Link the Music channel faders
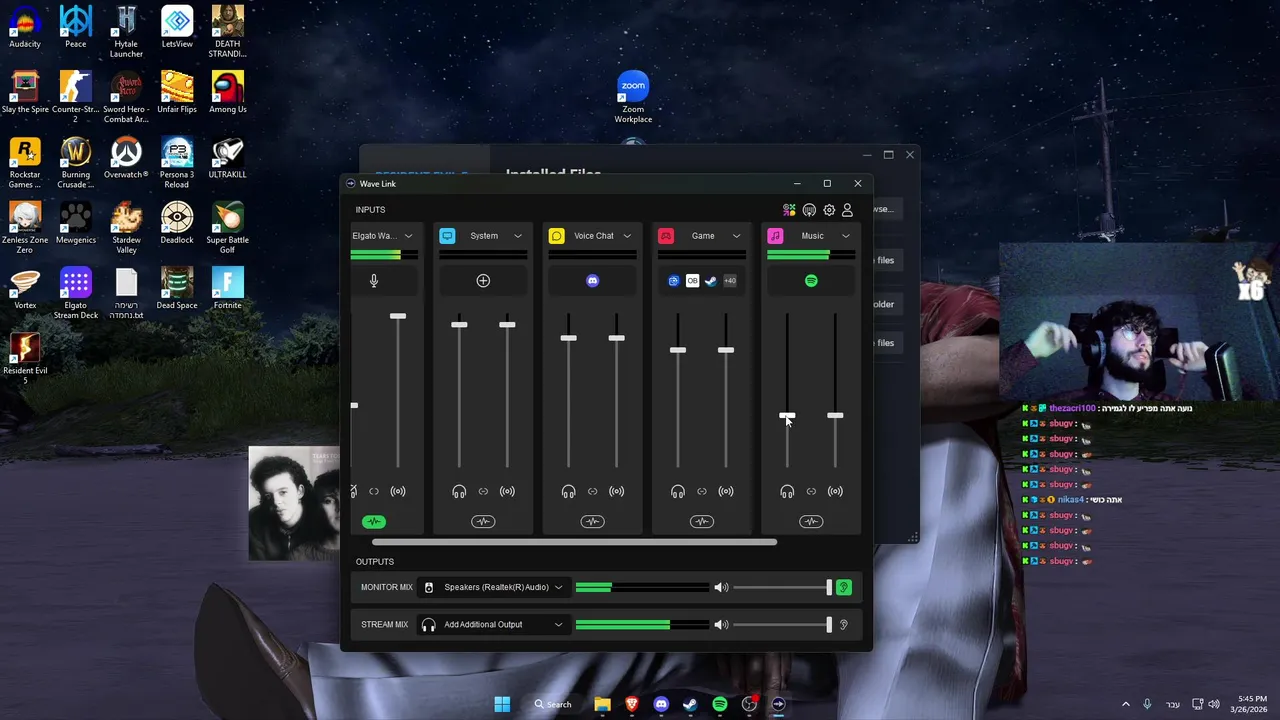Screen dimensions: 1280x720 coord(811,491)
